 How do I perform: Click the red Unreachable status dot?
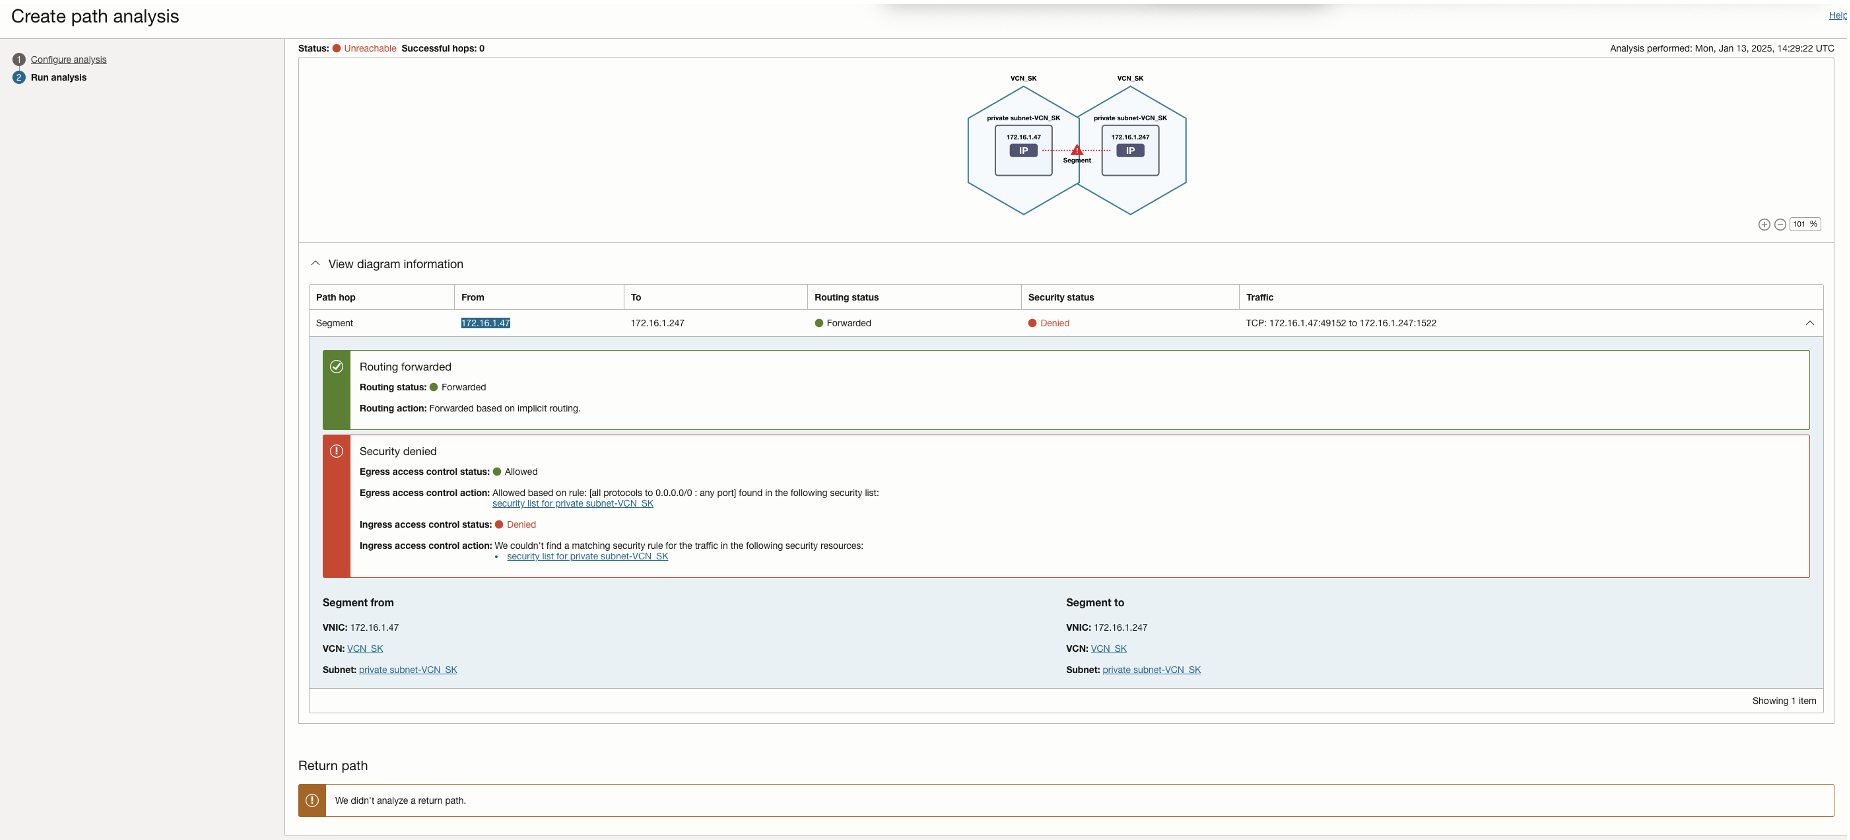[337, 48]
